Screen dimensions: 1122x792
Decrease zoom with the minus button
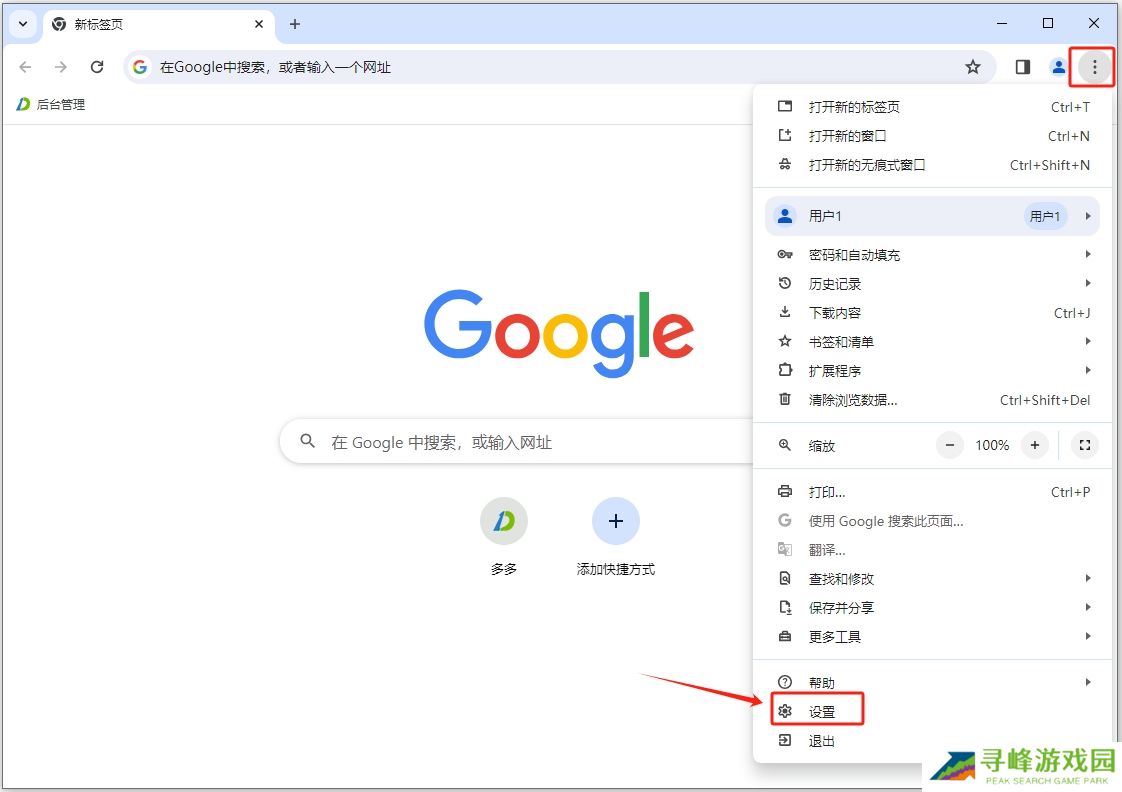(x=950, y=445)
